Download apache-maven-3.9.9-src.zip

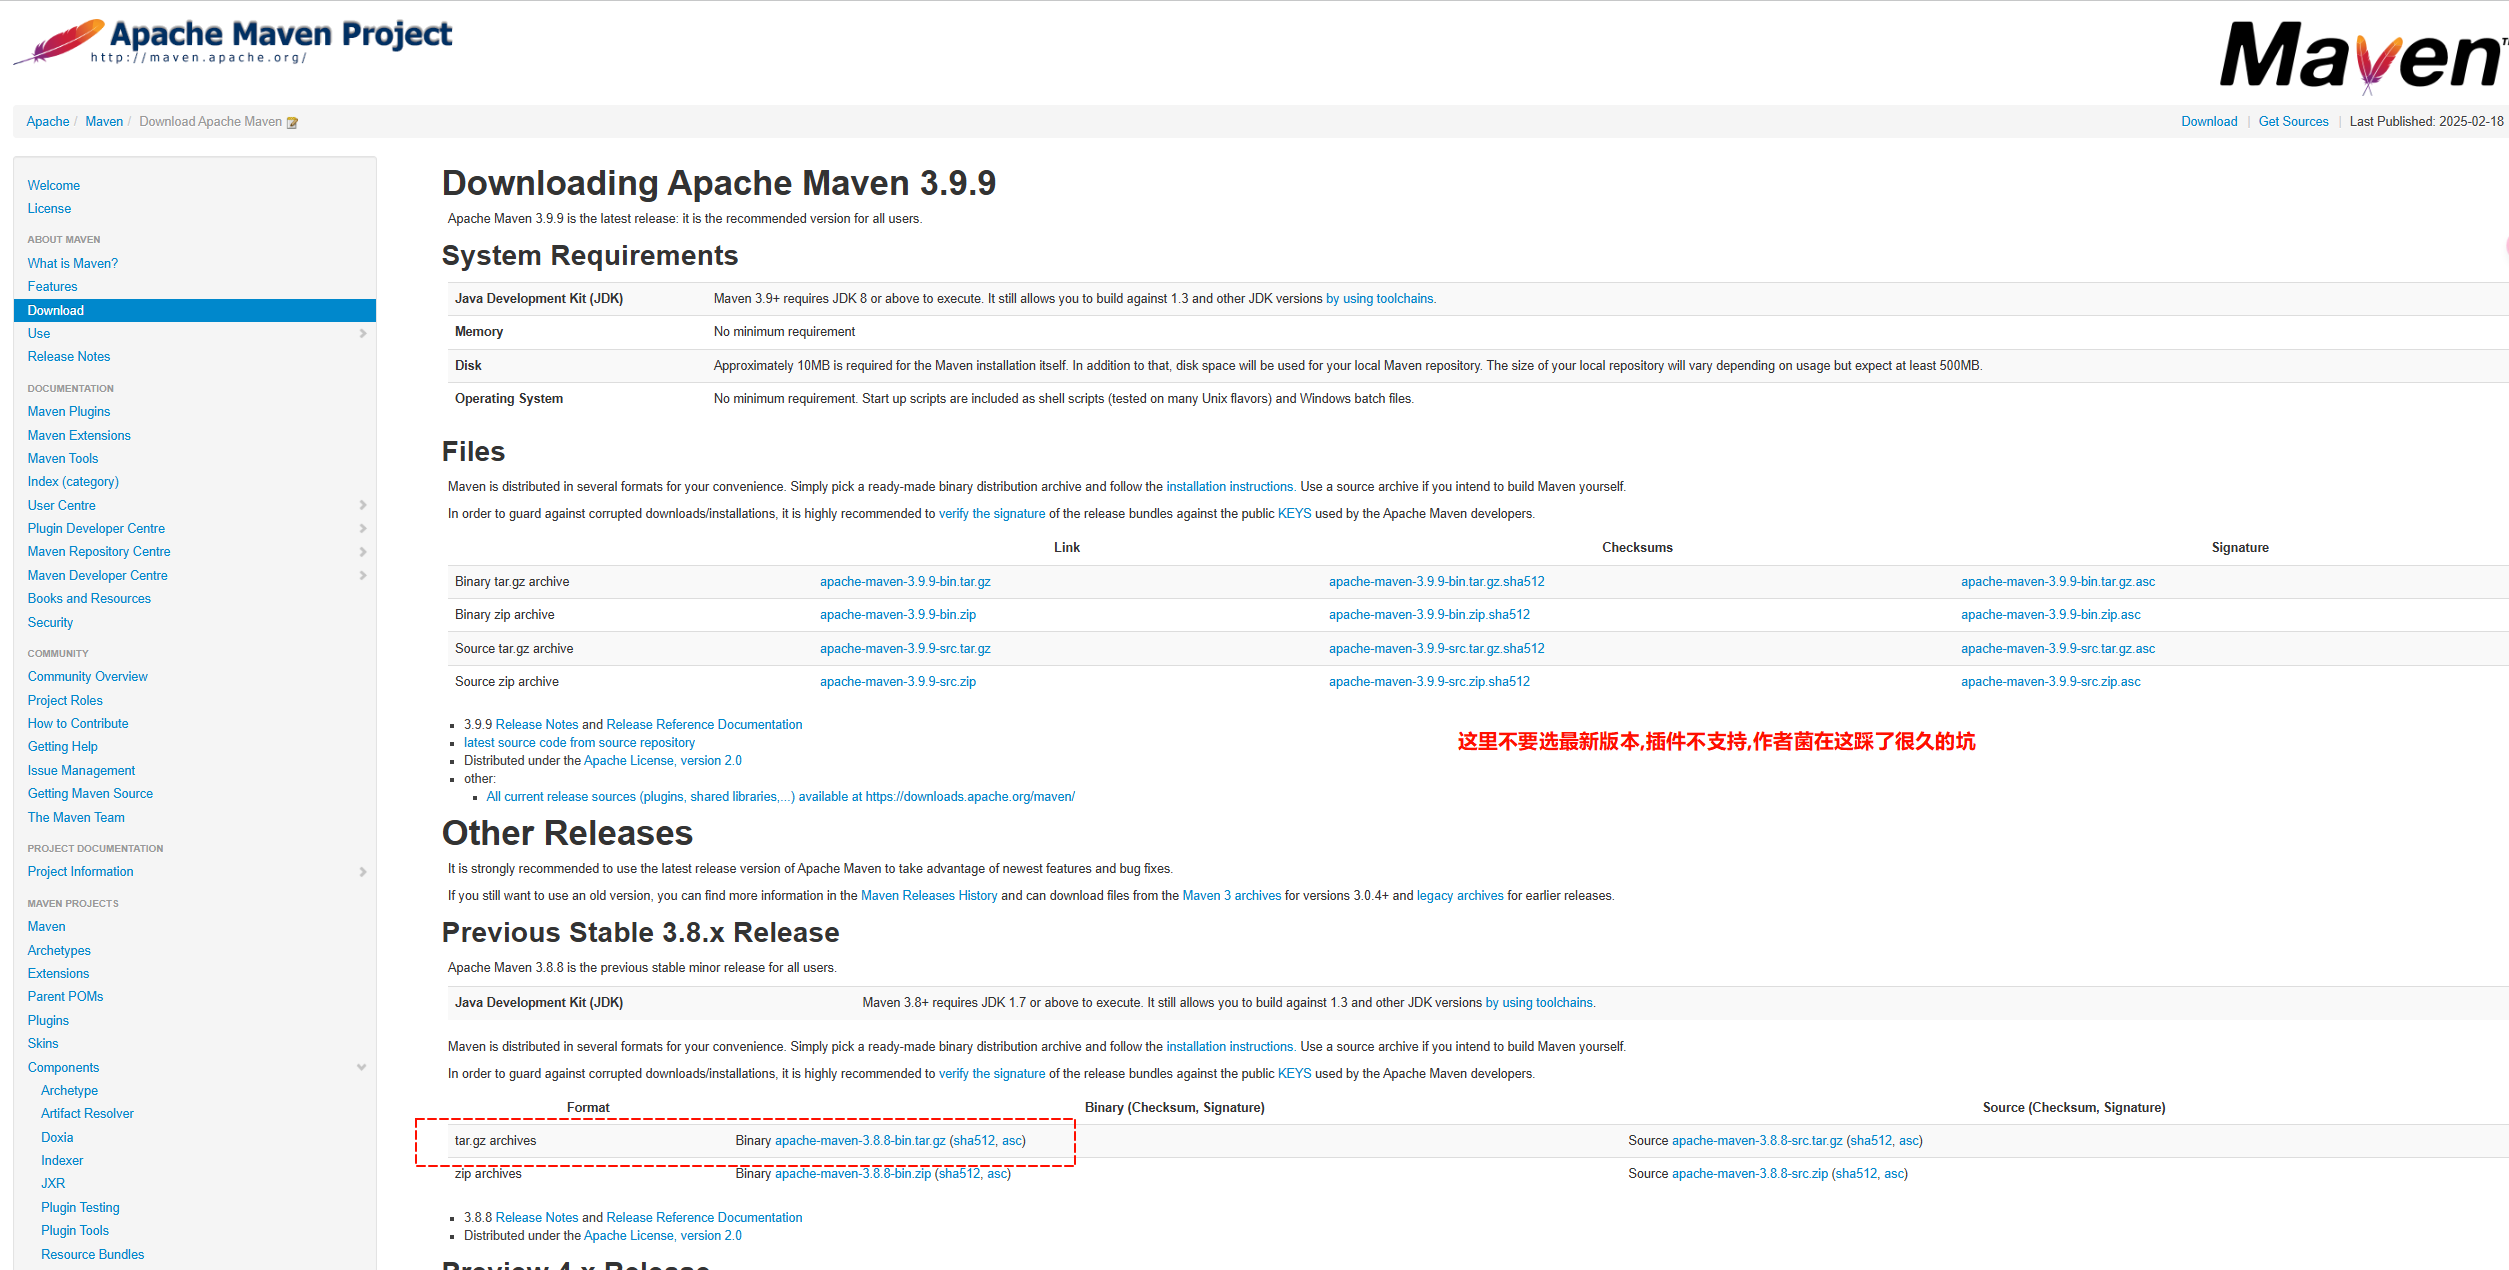pyautogui.click(x=898, y=682)
